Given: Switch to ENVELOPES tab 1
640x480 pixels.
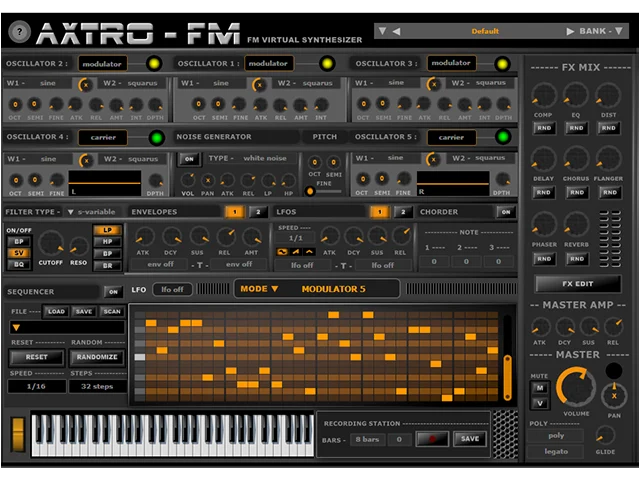Looking at the screenshot, I should [235, 212].
